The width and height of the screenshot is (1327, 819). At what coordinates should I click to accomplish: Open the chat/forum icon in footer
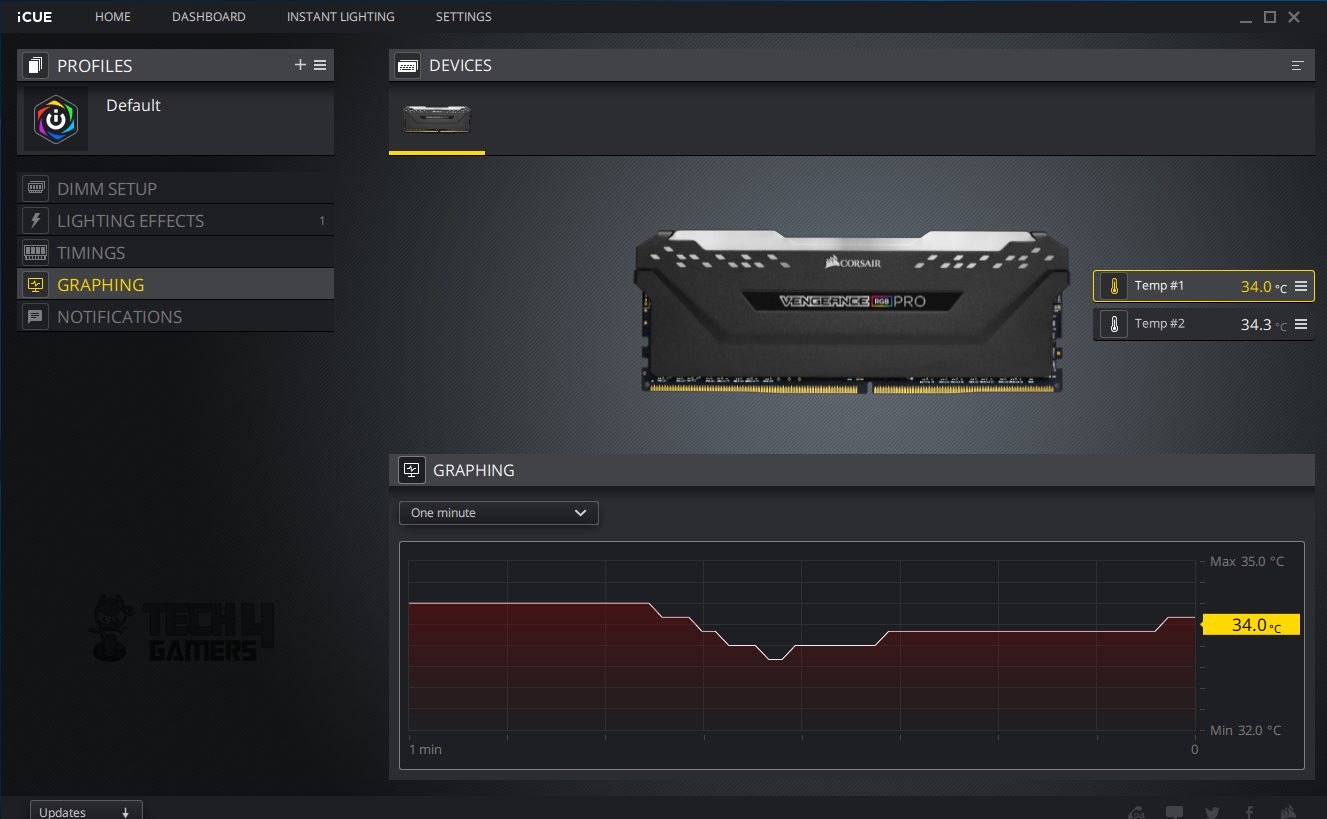point(1175,812)
